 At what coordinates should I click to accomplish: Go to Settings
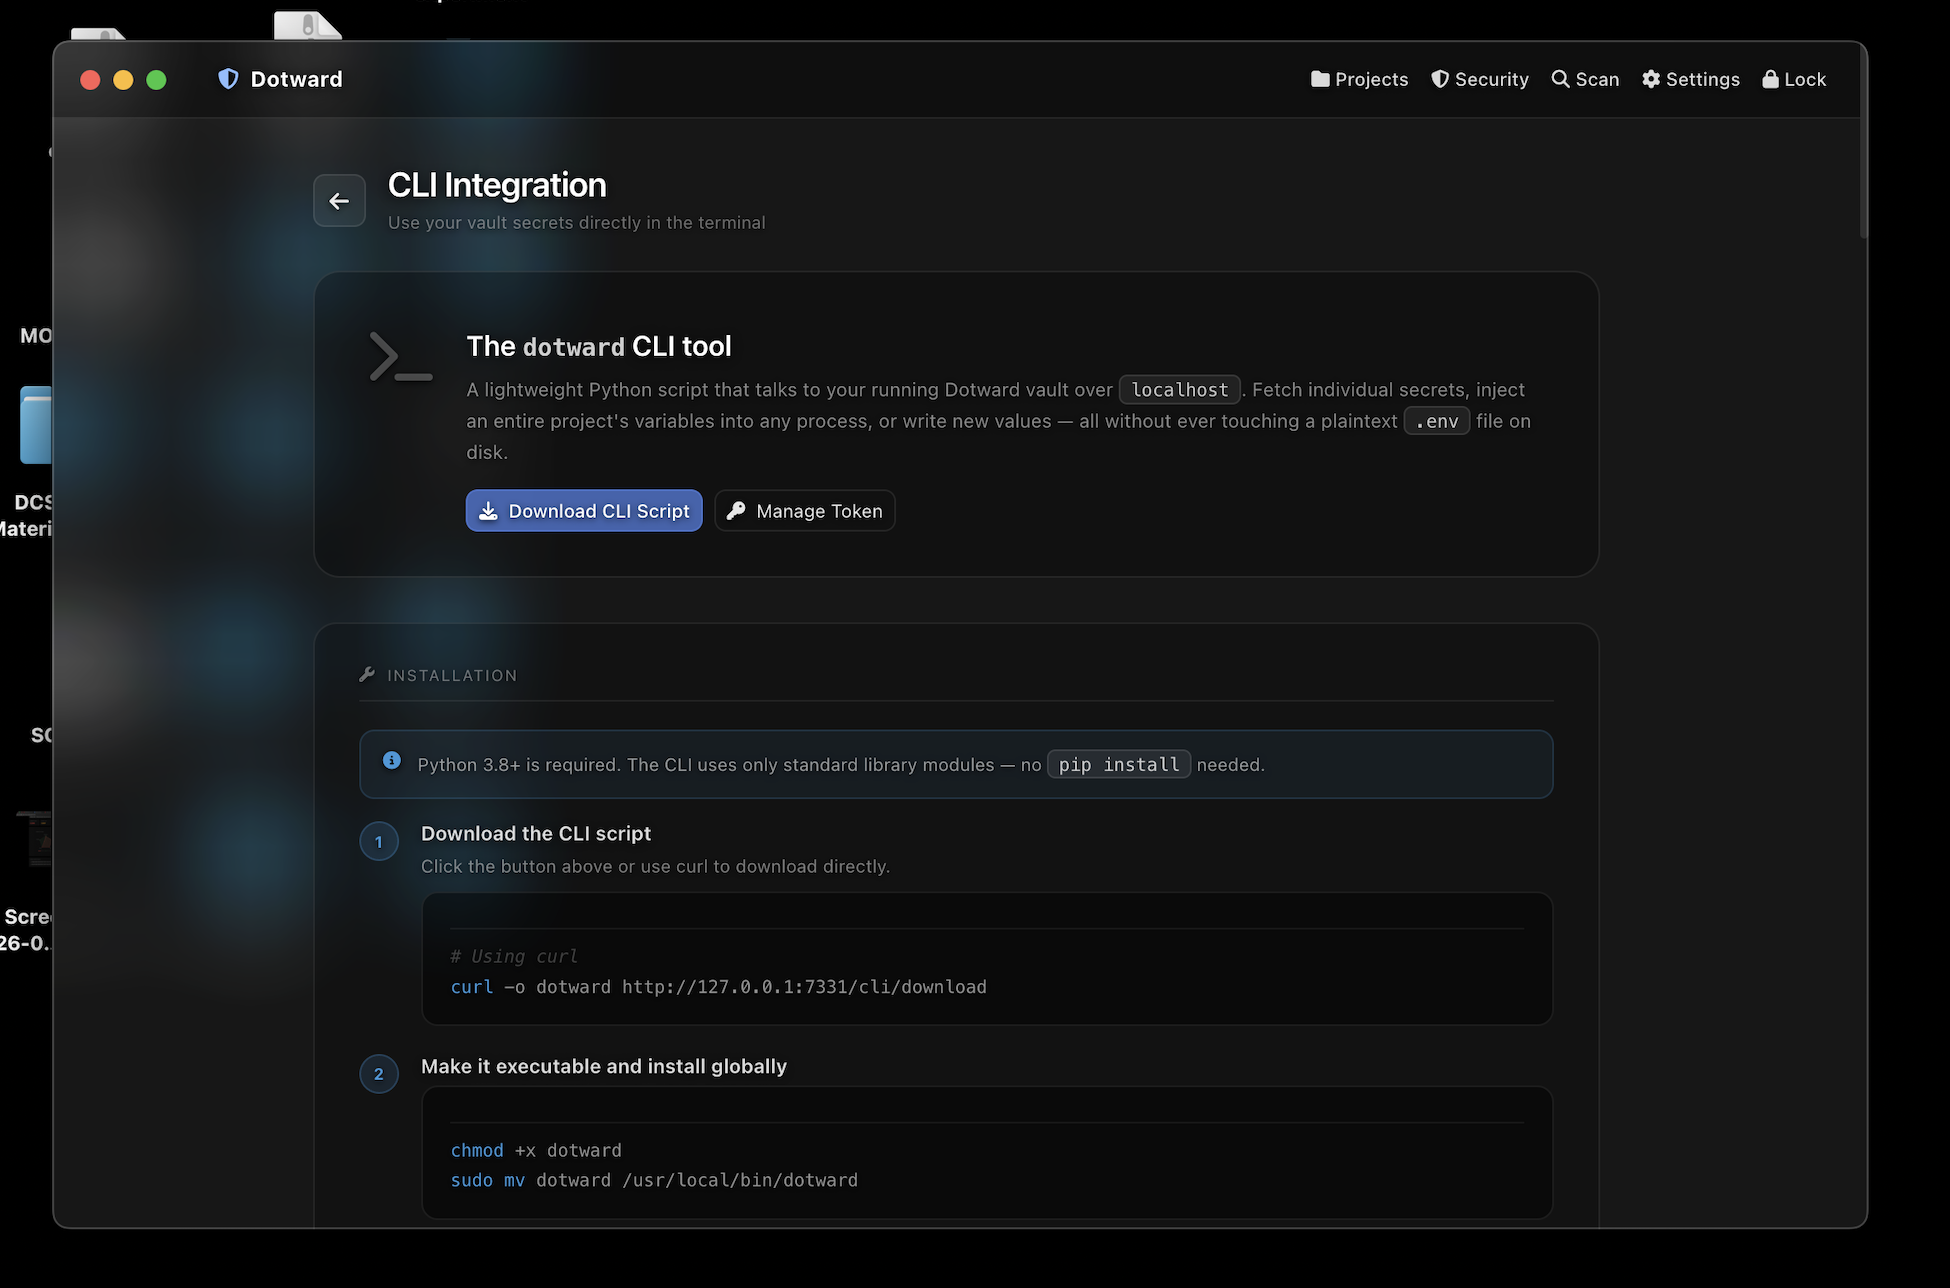1690,79
